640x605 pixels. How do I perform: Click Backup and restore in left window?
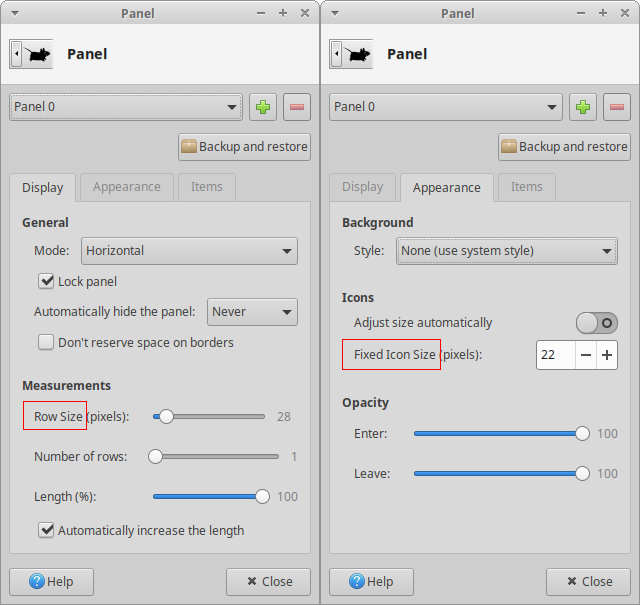pyautogui.click(x=244, y=147)
